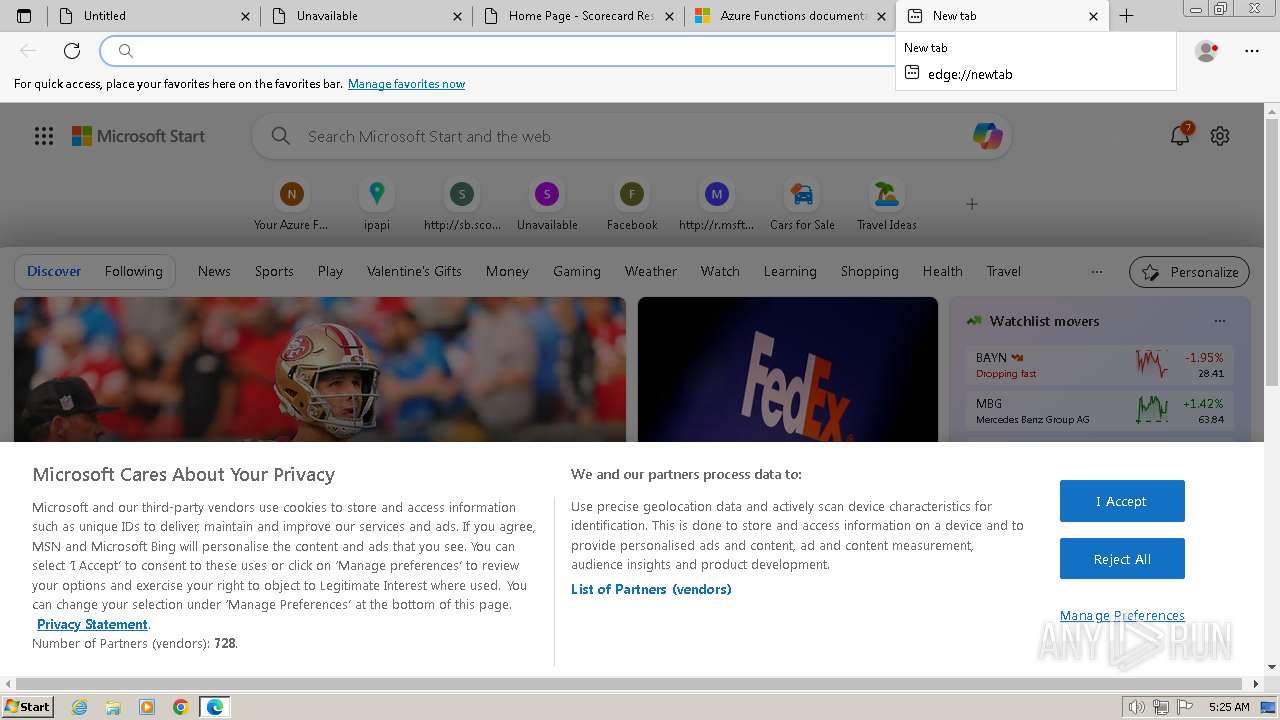Viewport: 1280px width, 720px height.
Task: Open the Sports category
Action: pyautogui.click(x=274, y=271)
